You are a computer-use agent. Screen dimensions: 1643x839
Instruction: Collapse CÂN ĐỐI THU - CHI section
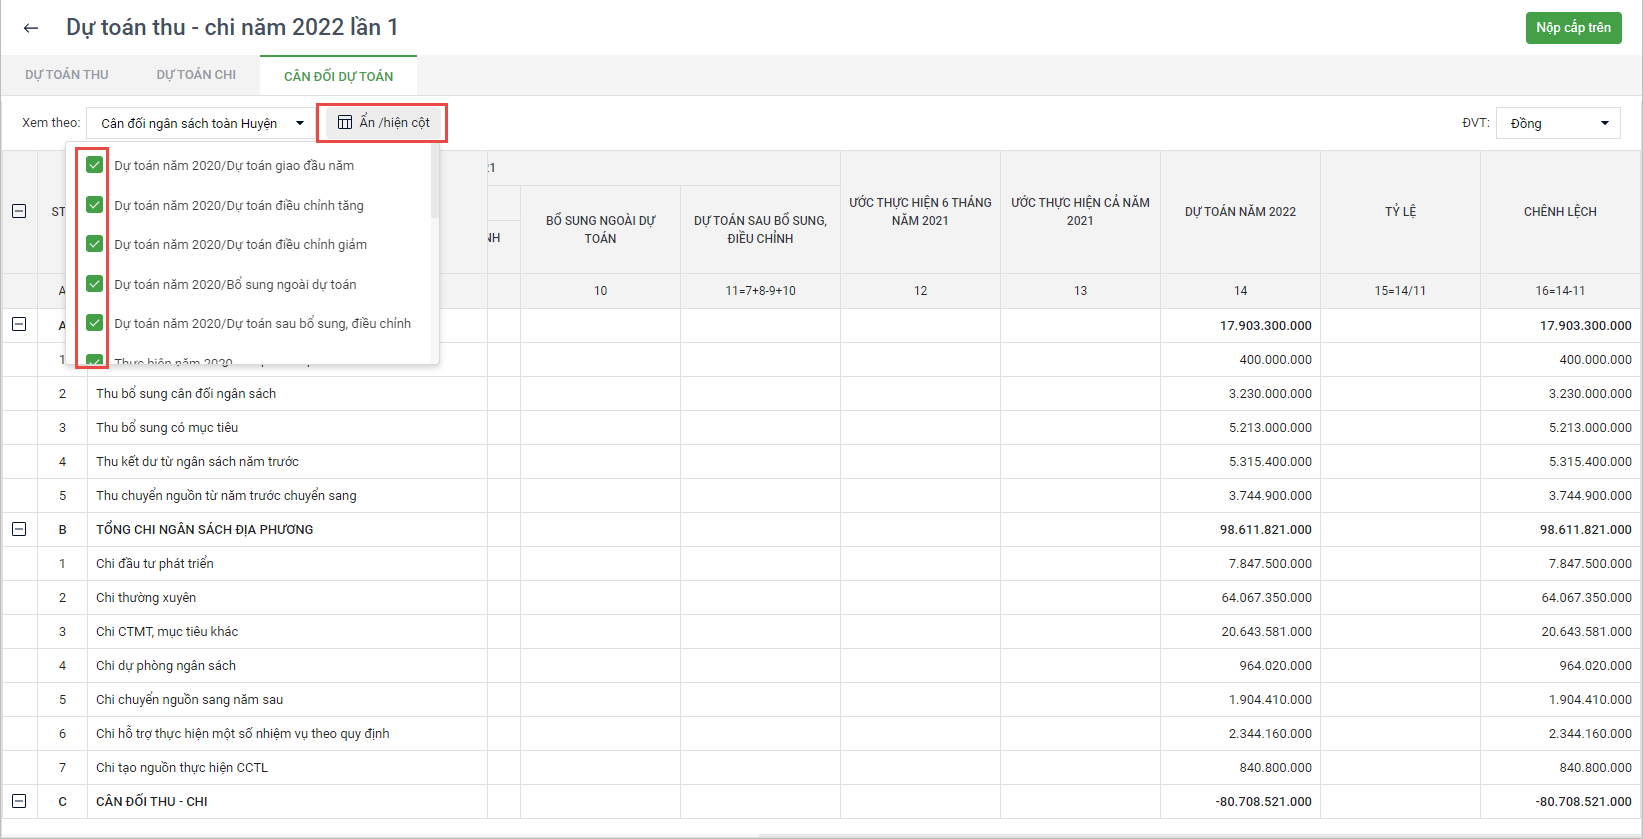click(19, 801)
